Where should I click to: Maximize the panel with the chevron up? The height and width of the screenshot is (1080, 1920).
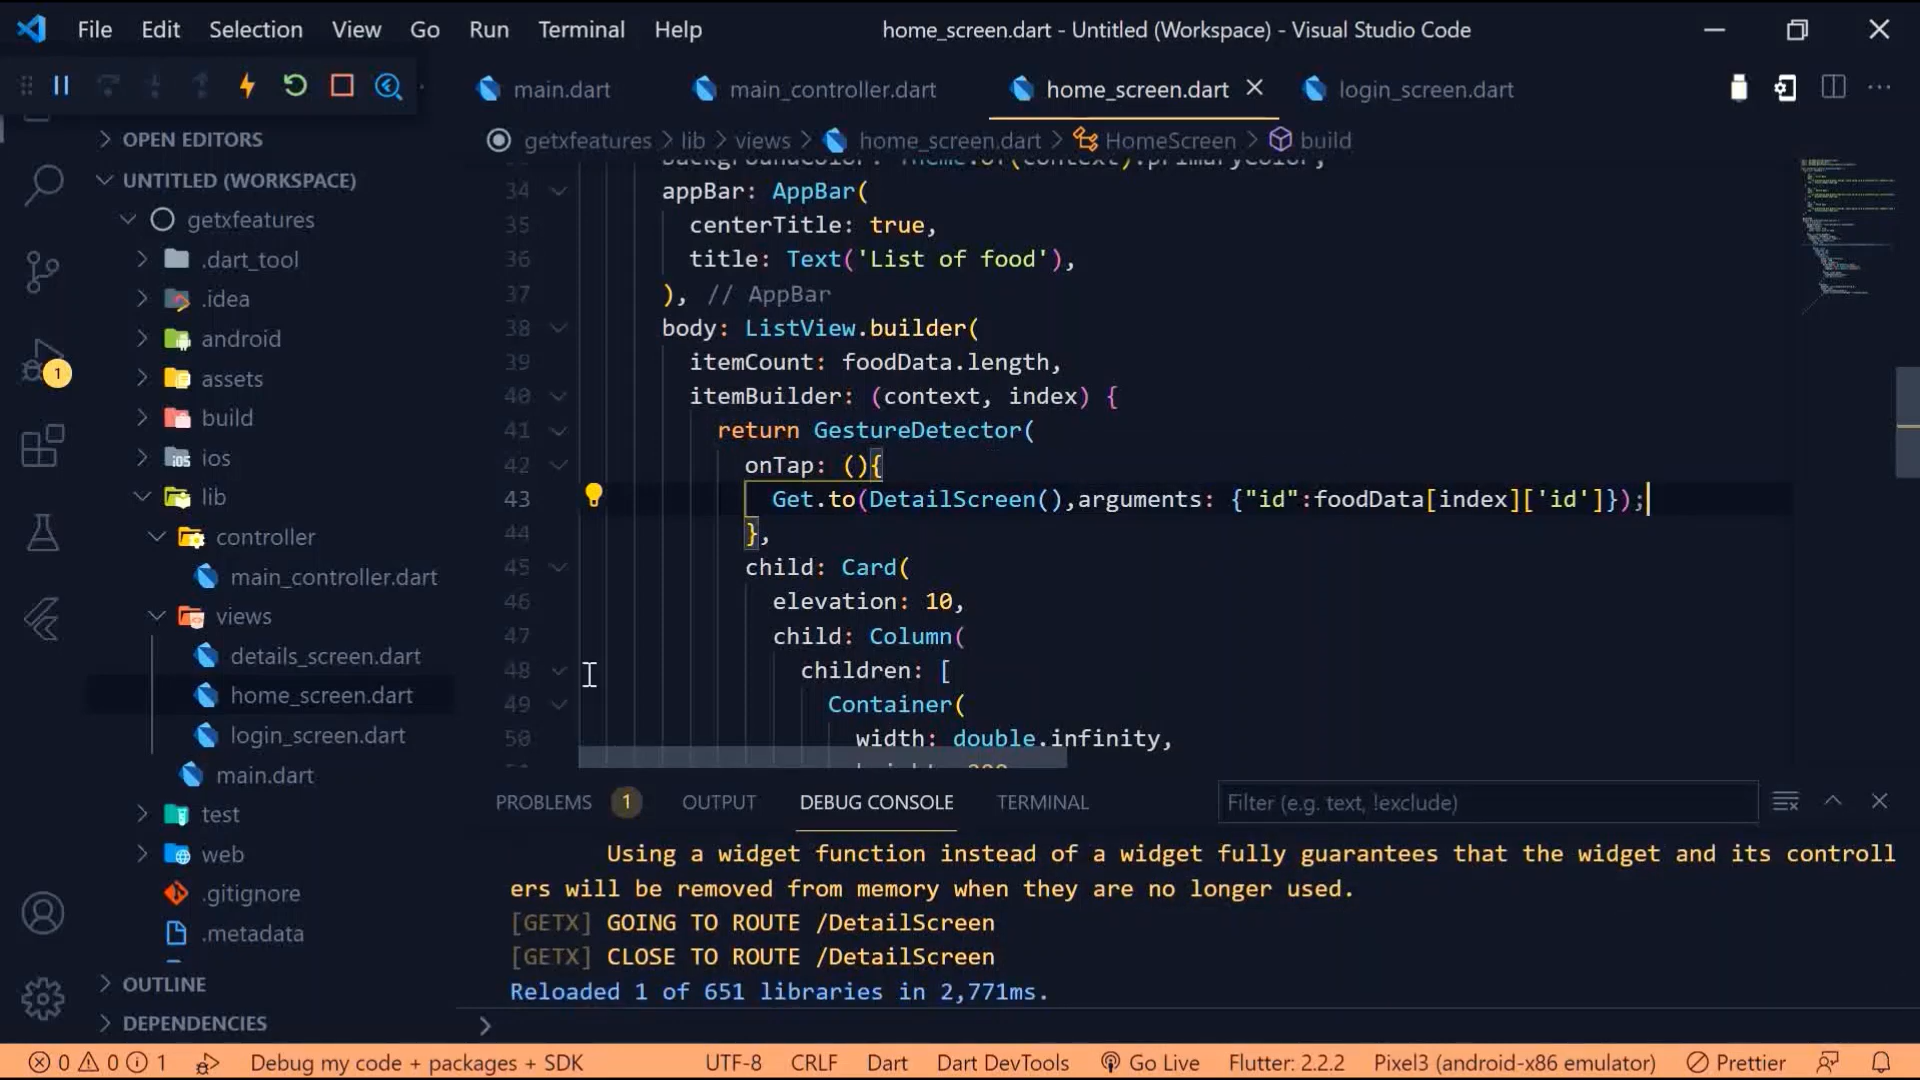[x=1832, y=801]
